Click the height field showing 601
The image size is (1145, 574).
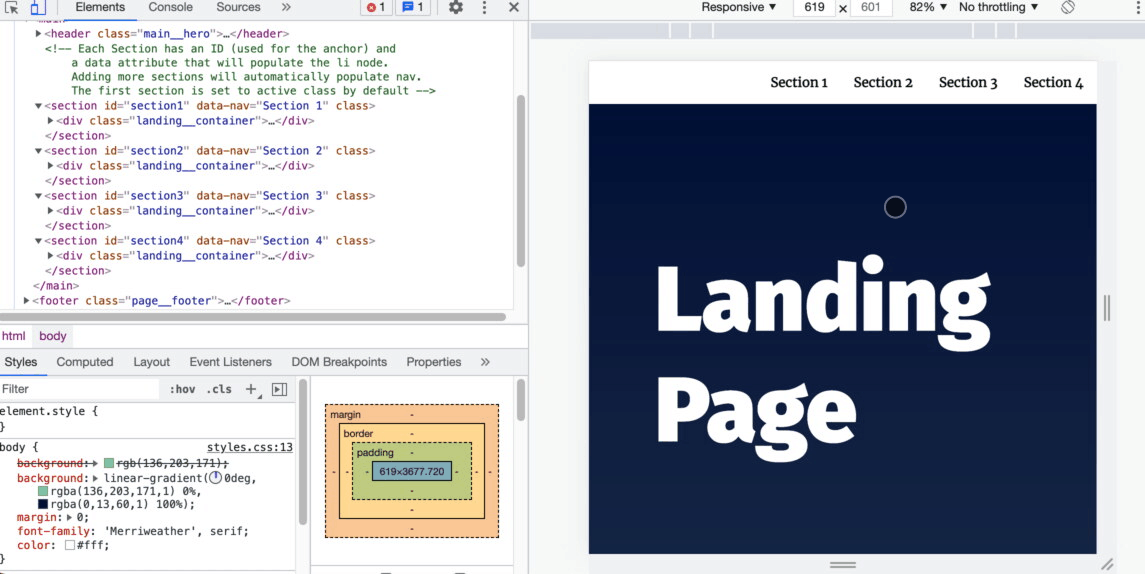click(870, 7)
